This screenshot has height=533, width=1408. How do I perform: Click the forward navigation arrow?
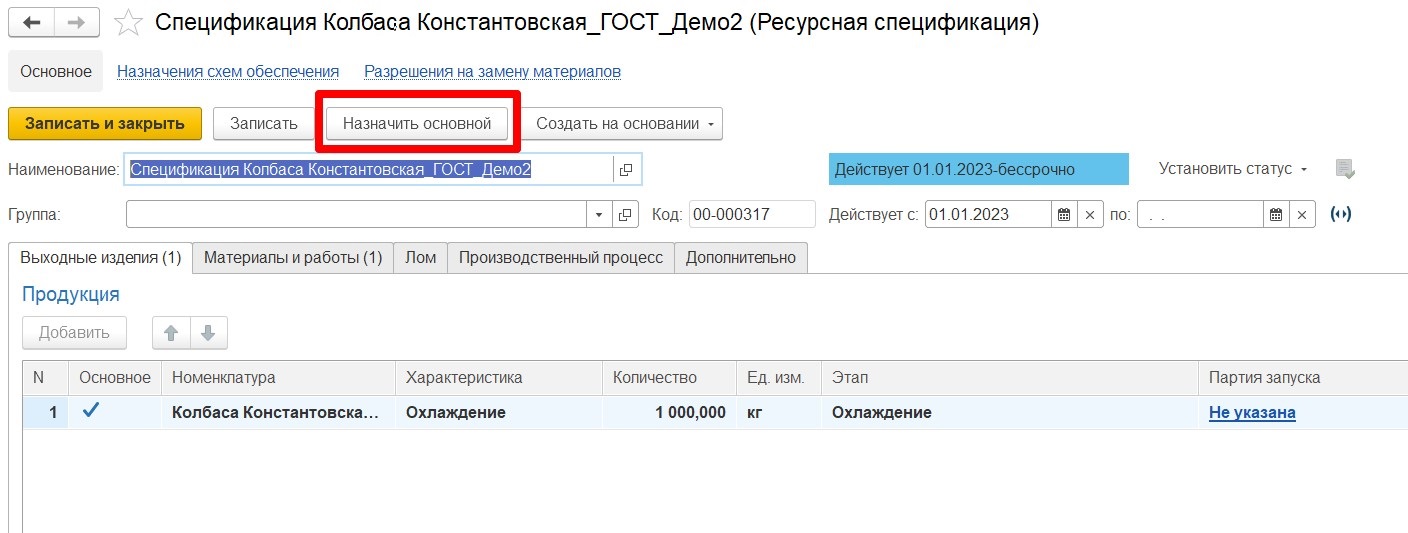click(77, 22)
